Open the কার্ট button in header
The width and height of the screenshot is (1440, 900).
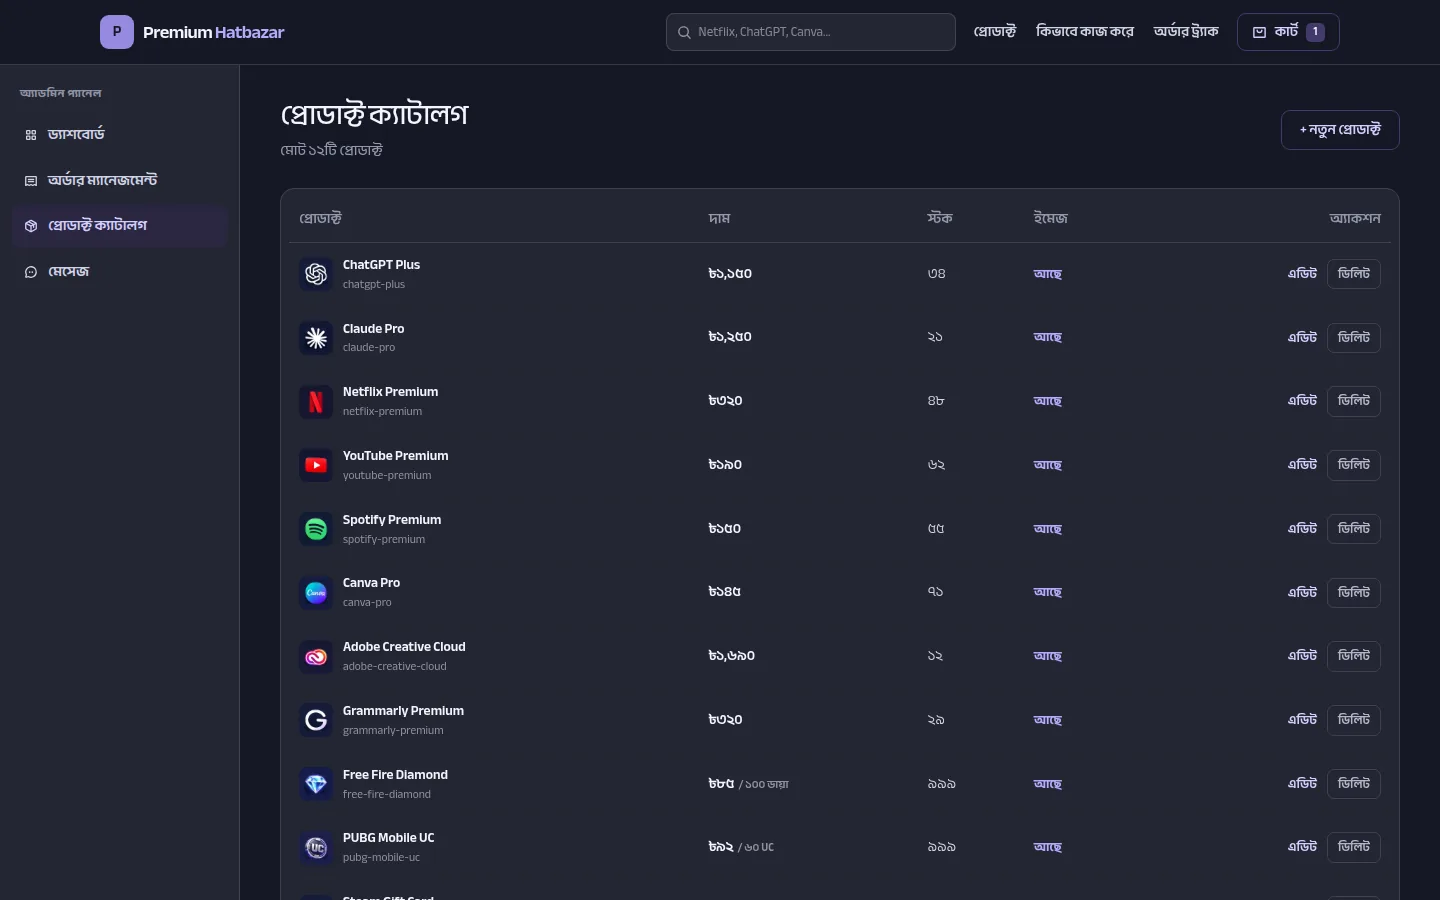[1288, 32]
